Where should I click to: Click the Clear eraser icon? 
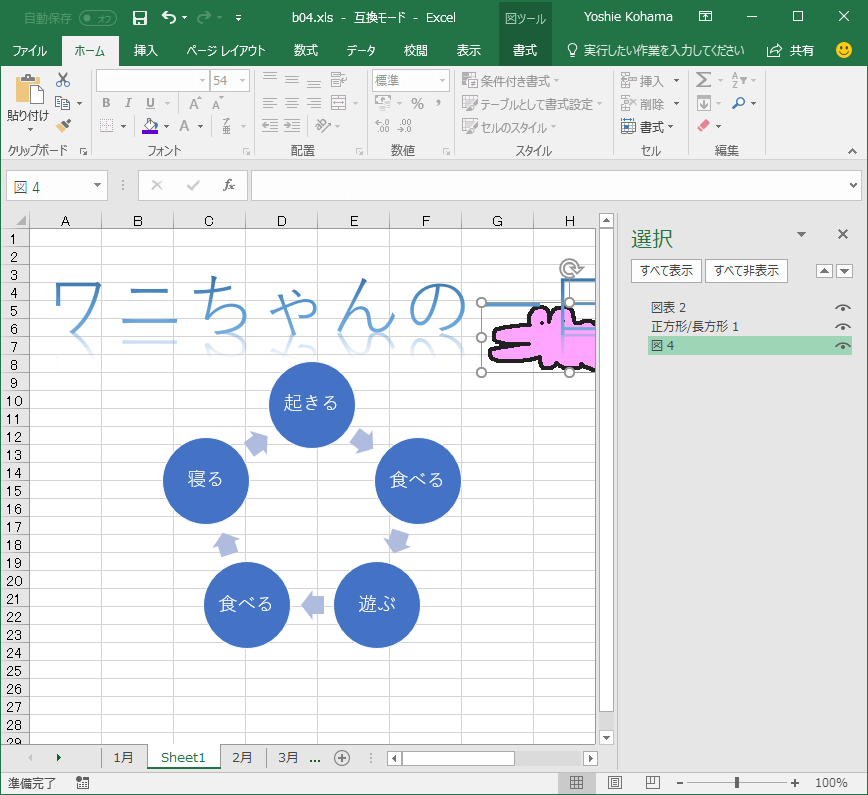click(704, 126)
